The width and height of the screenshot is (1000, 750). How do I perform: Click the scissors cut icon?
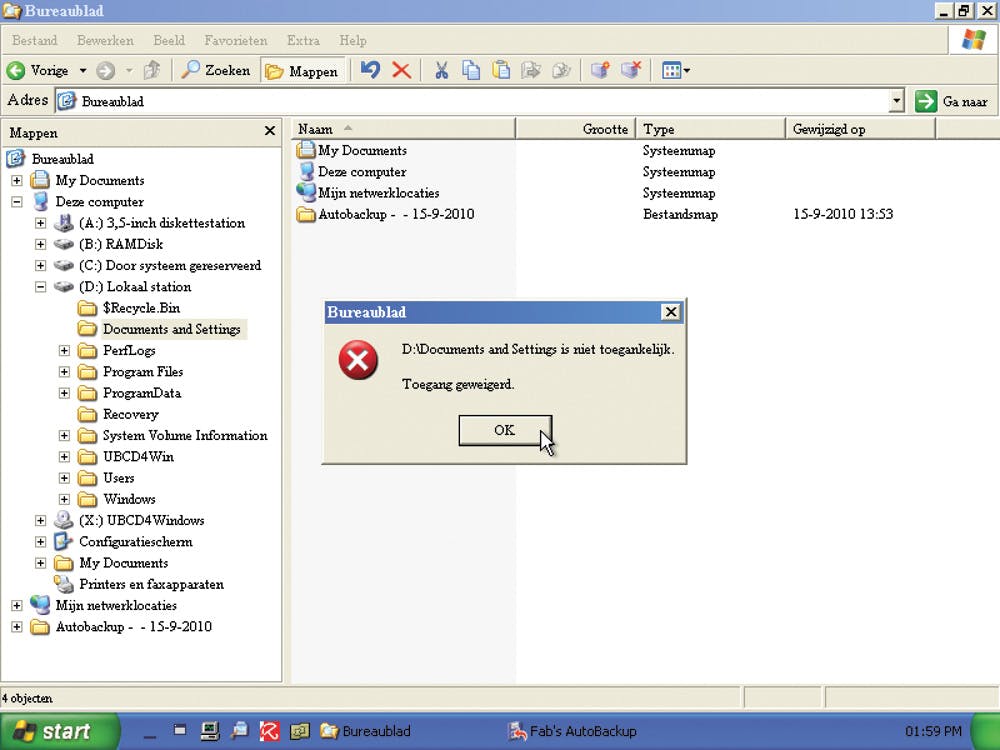coord(441,70)
